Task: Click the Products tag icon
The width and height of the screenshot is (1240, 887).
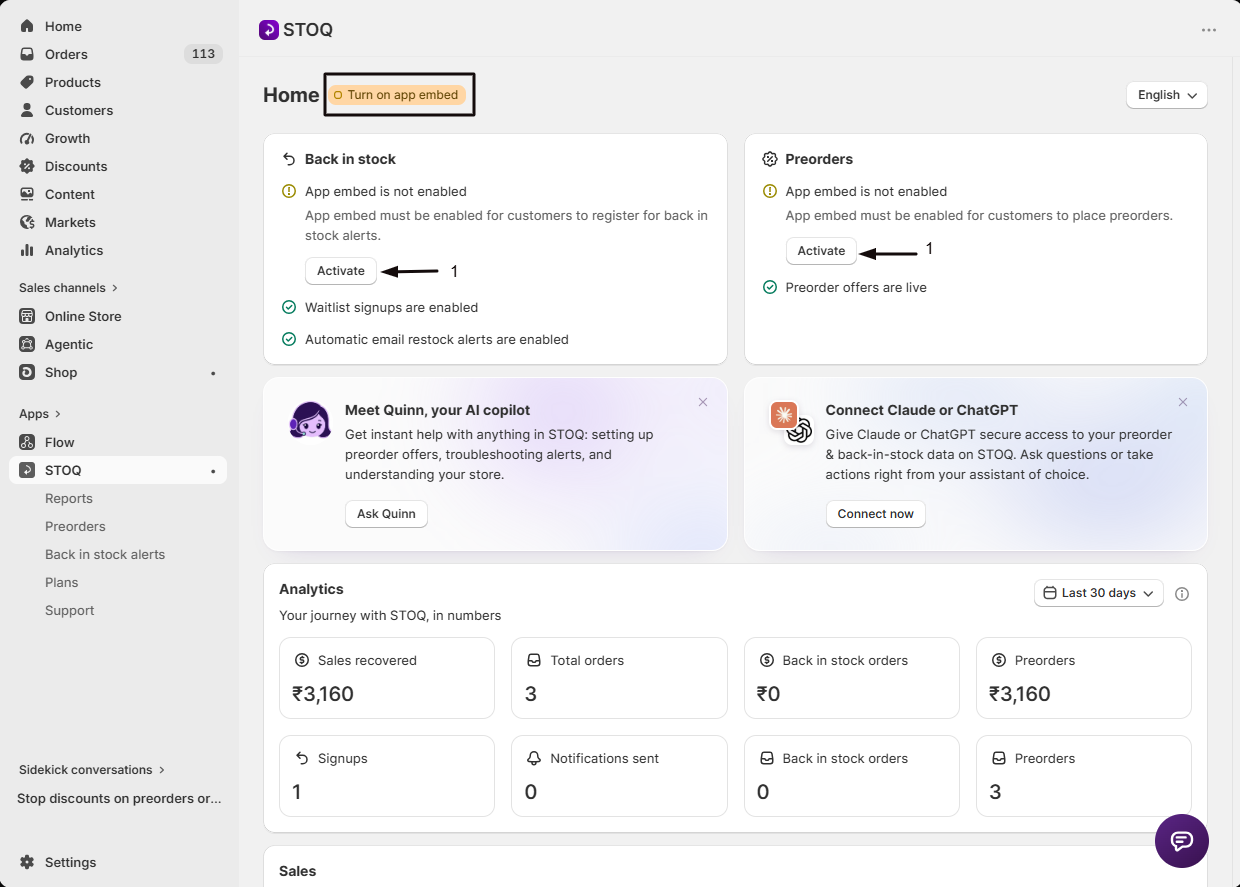Action: pyautogui.click(x=27, y=82)
